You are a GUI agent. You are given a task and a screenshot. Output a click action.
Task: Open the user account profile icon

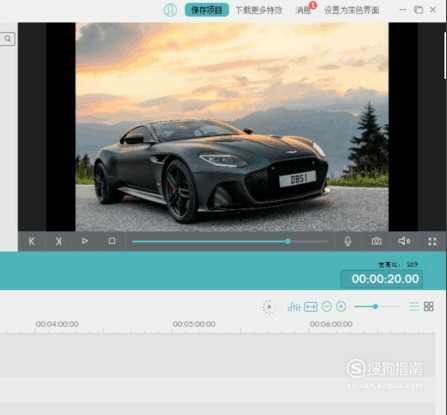[170, 10]
